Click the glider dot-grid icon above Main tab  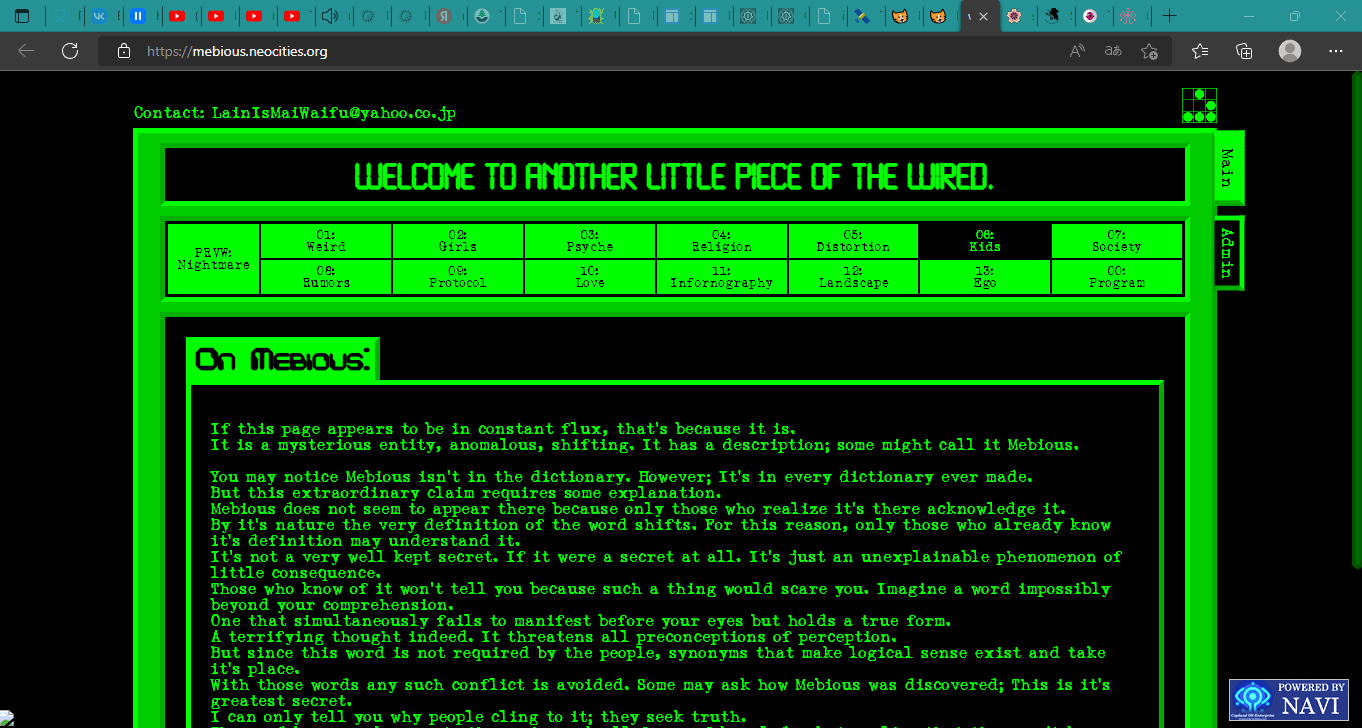[x=1199, y=106]
